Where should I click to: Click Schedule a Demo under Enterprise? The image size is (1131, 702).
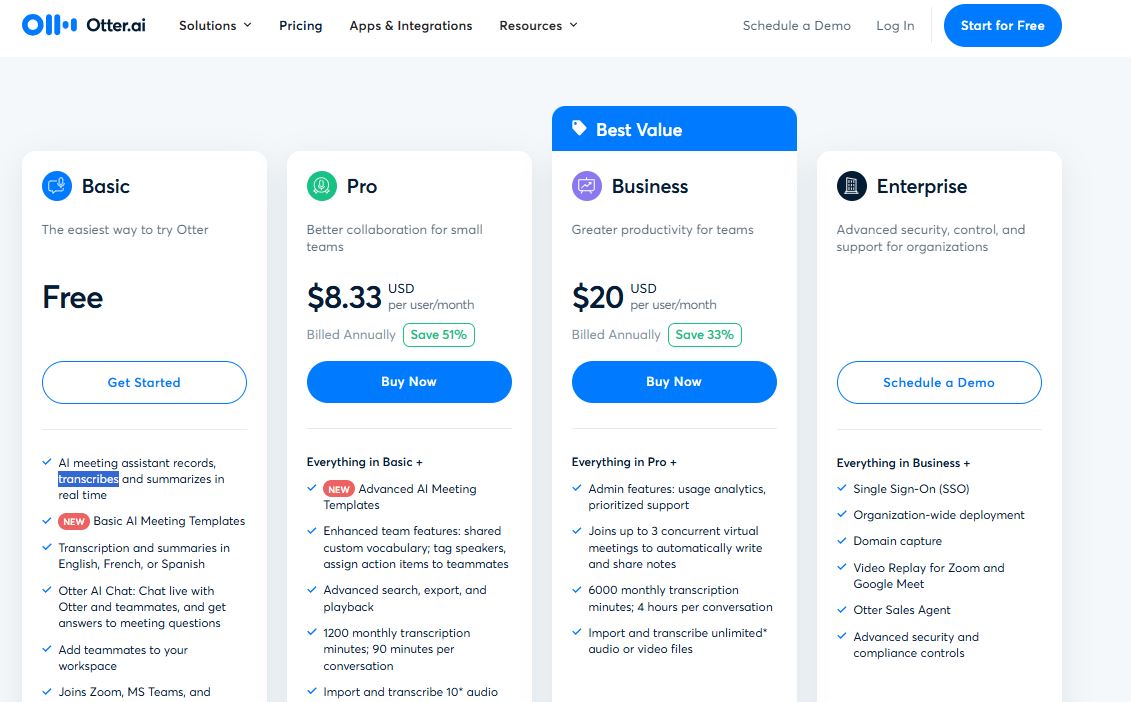939,382
